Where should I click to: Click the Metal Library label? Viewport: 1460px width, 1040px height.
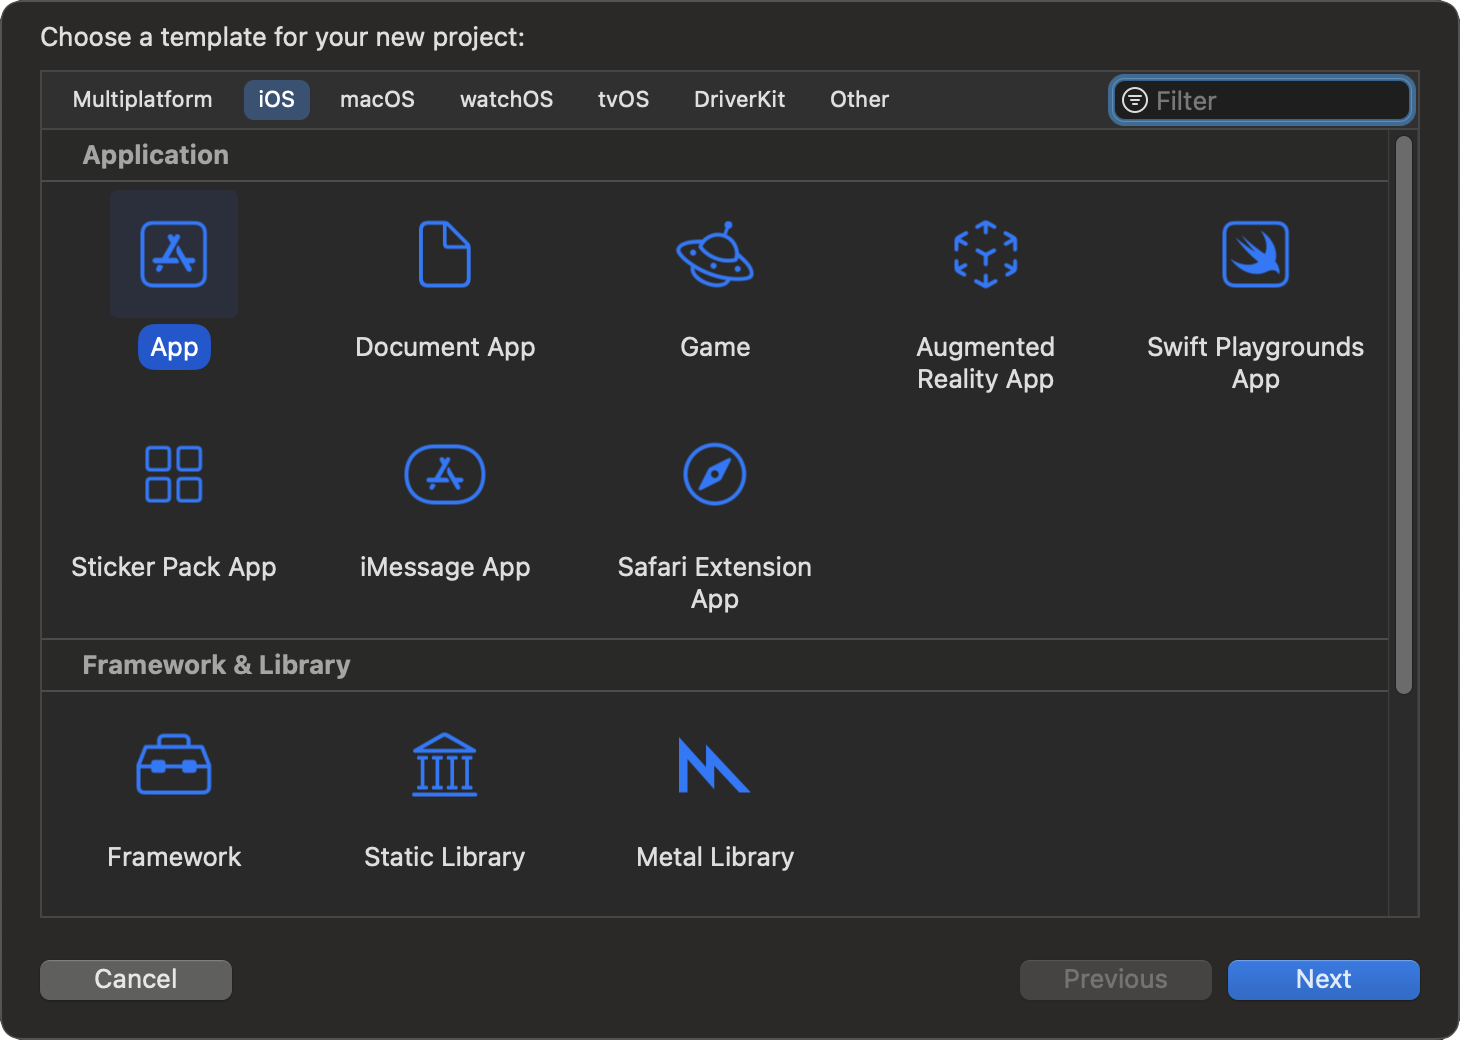(x=715, y=857)
